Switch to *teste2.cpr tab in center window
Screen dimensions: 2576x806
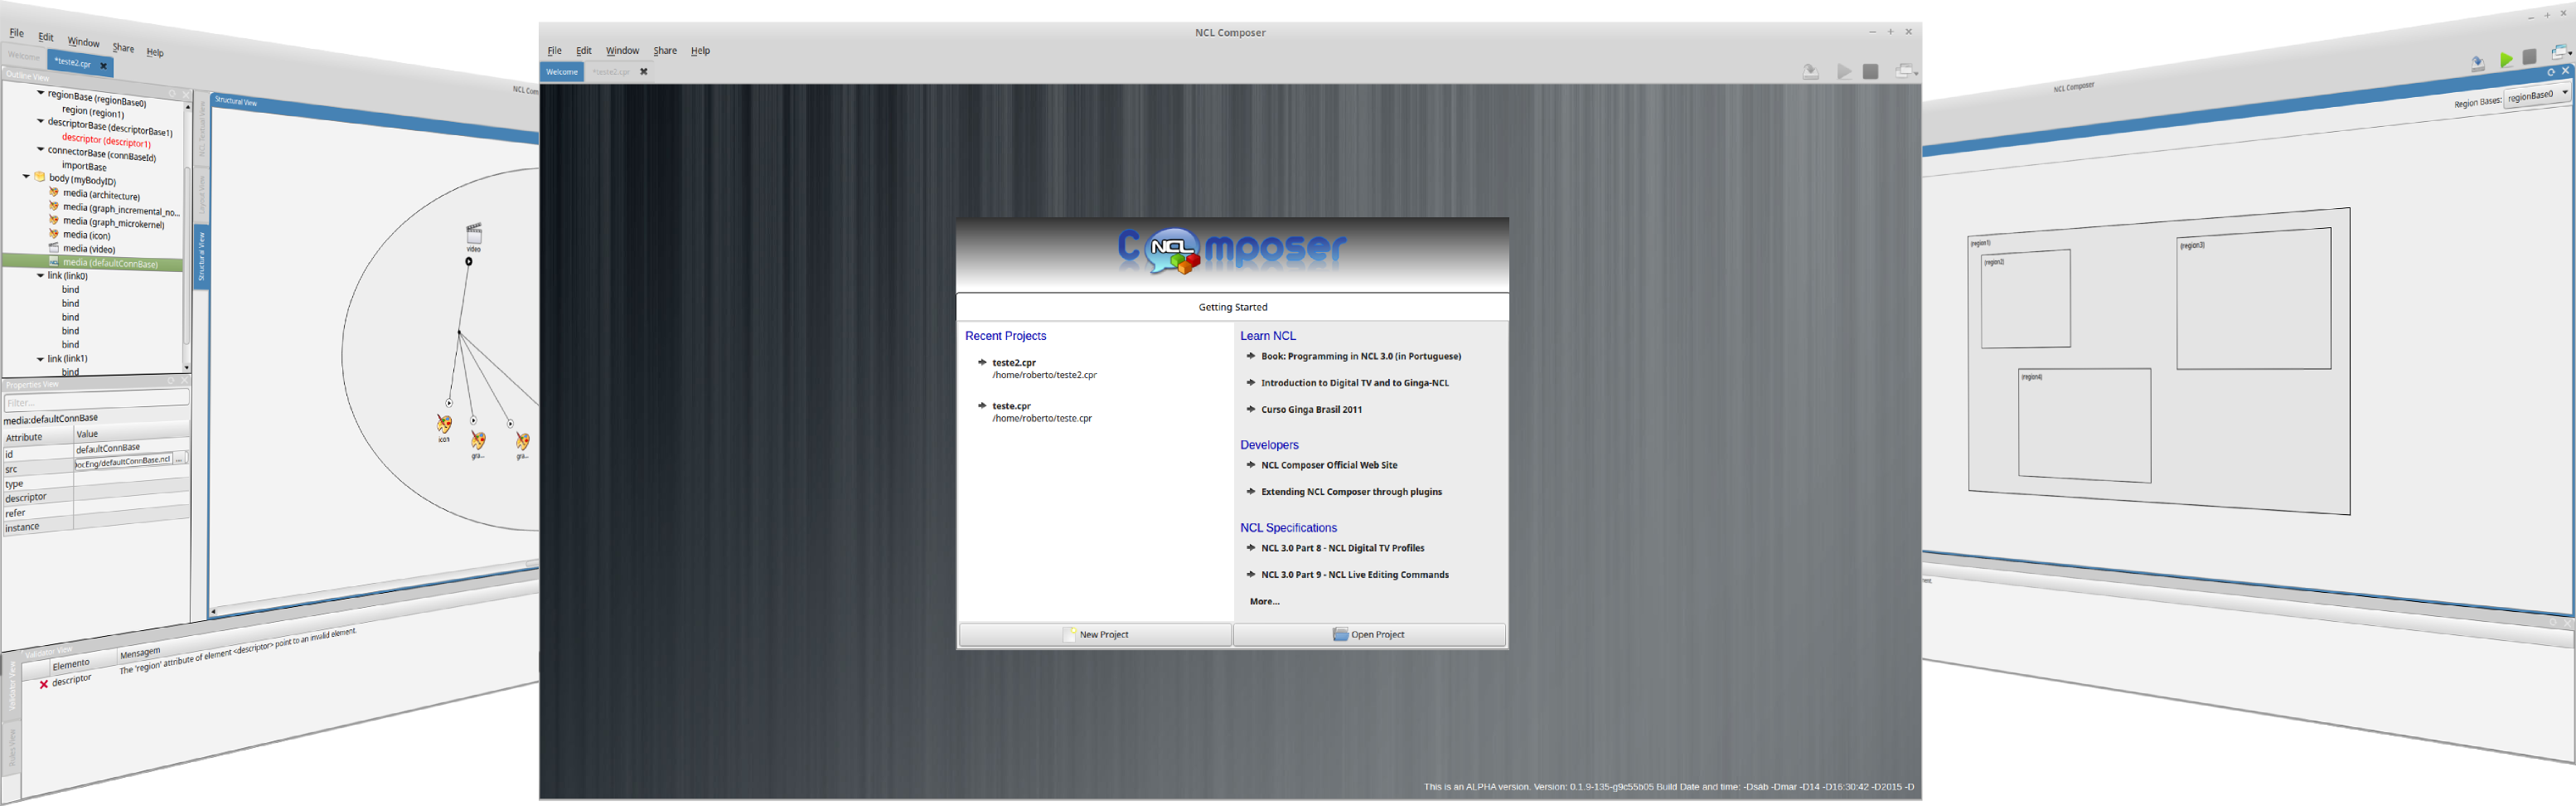[611, 72]
